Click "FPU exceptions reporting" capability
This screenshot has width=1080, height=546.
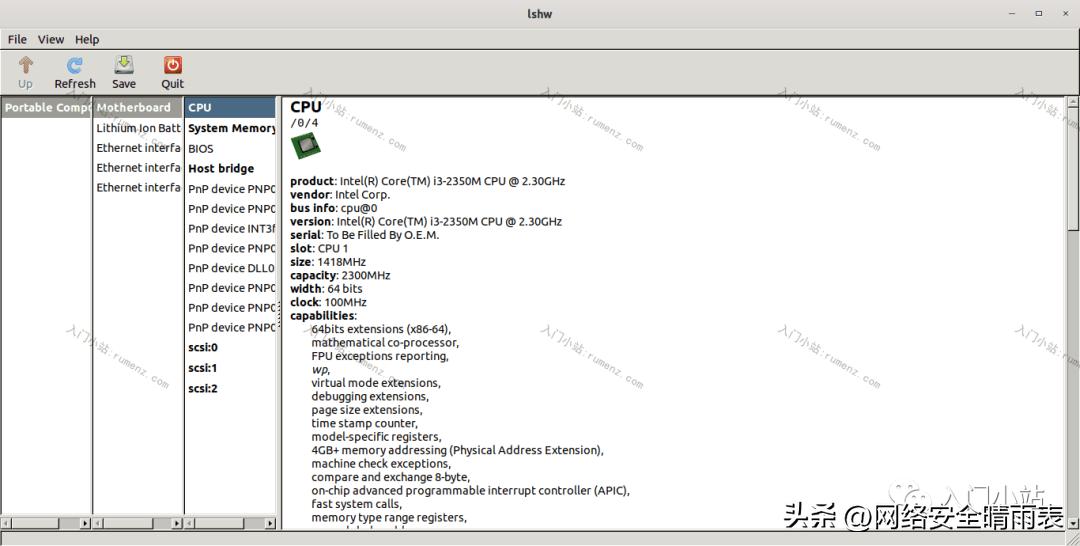pos(380,356)
